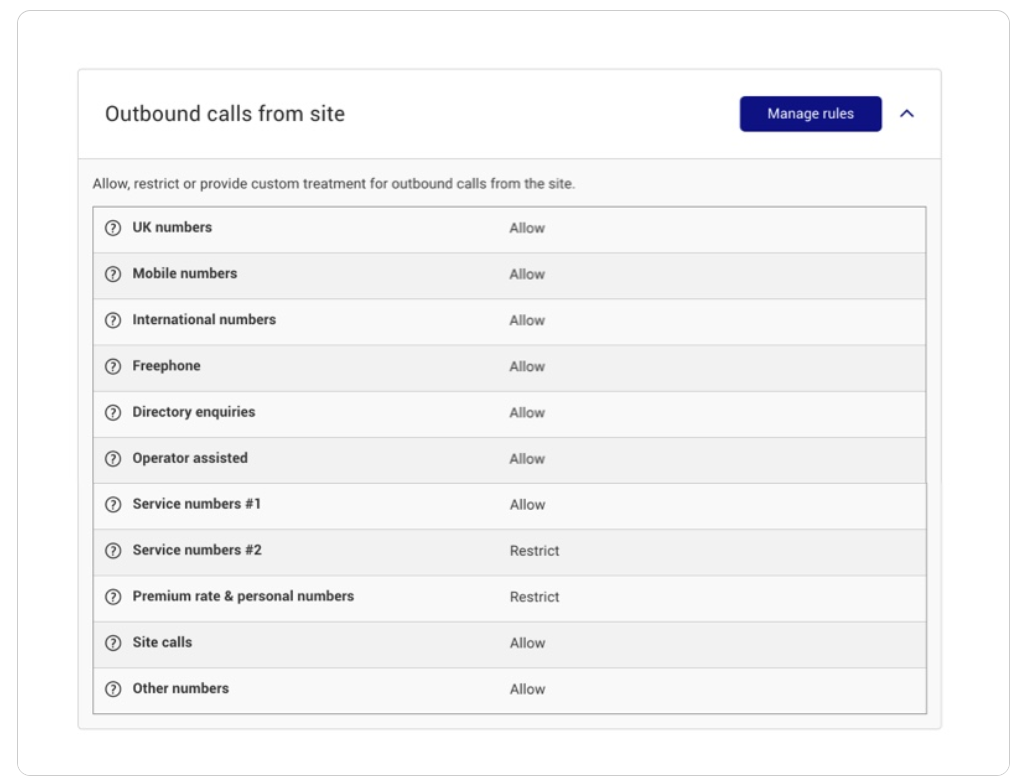Image resolution: width=1031 pixels, height=782 pixels.
Task: Click the Other numbers label
Action: pos(181,689)
